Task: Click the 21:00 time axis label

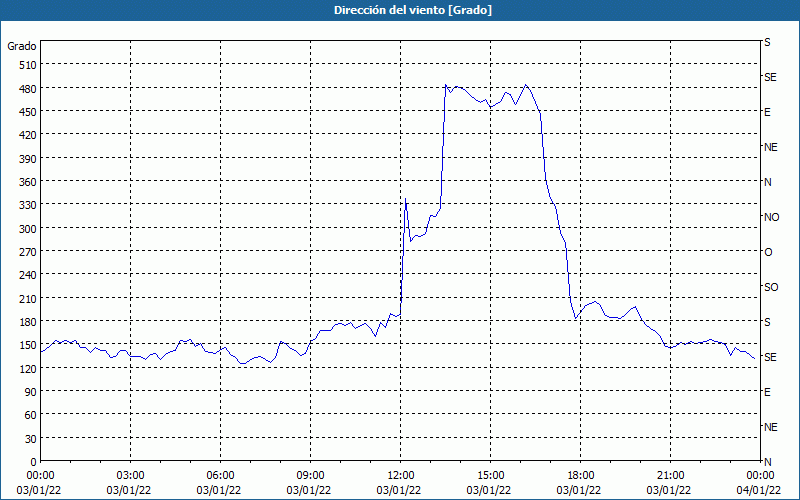Action: (670, 476)
